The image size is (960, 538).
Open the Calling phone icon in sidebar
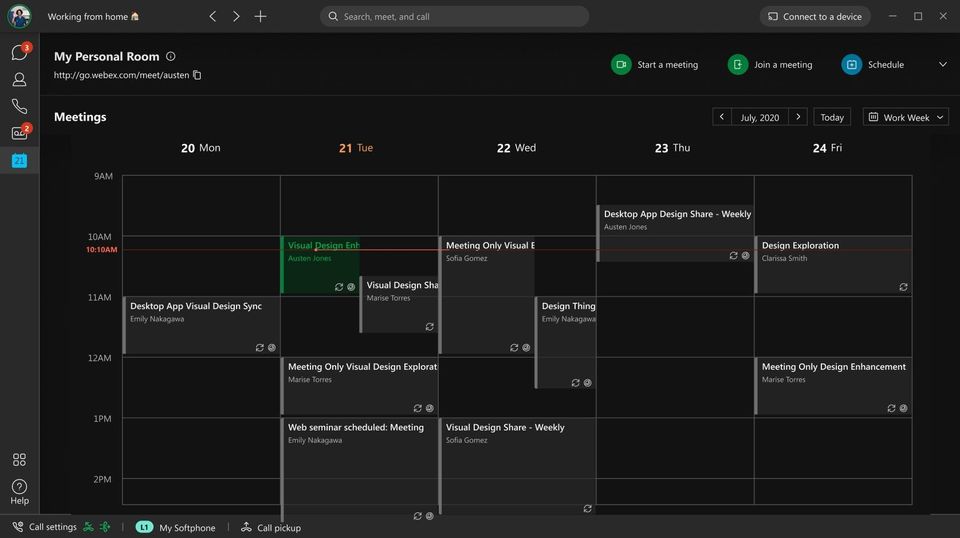pyautogui.click(x=19, y=106)
